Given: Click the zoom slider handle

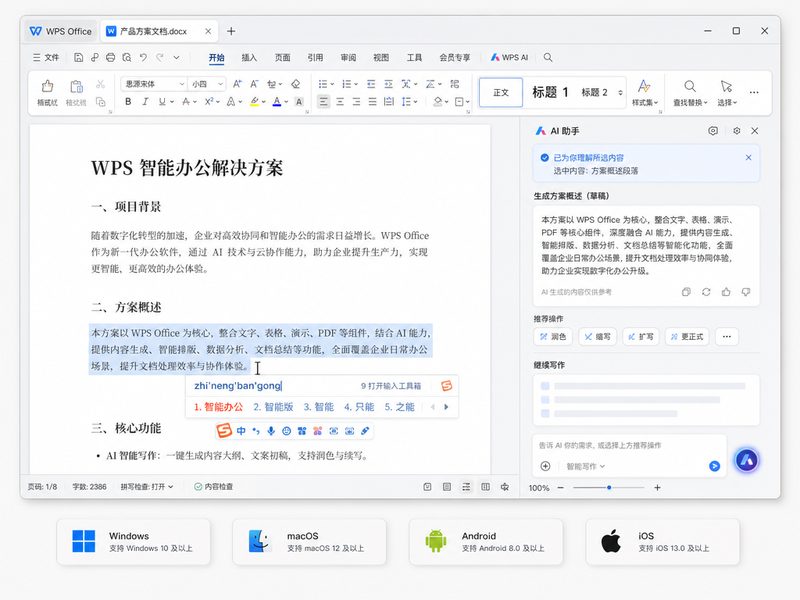Looking at the screenshot, I should 609,488.
